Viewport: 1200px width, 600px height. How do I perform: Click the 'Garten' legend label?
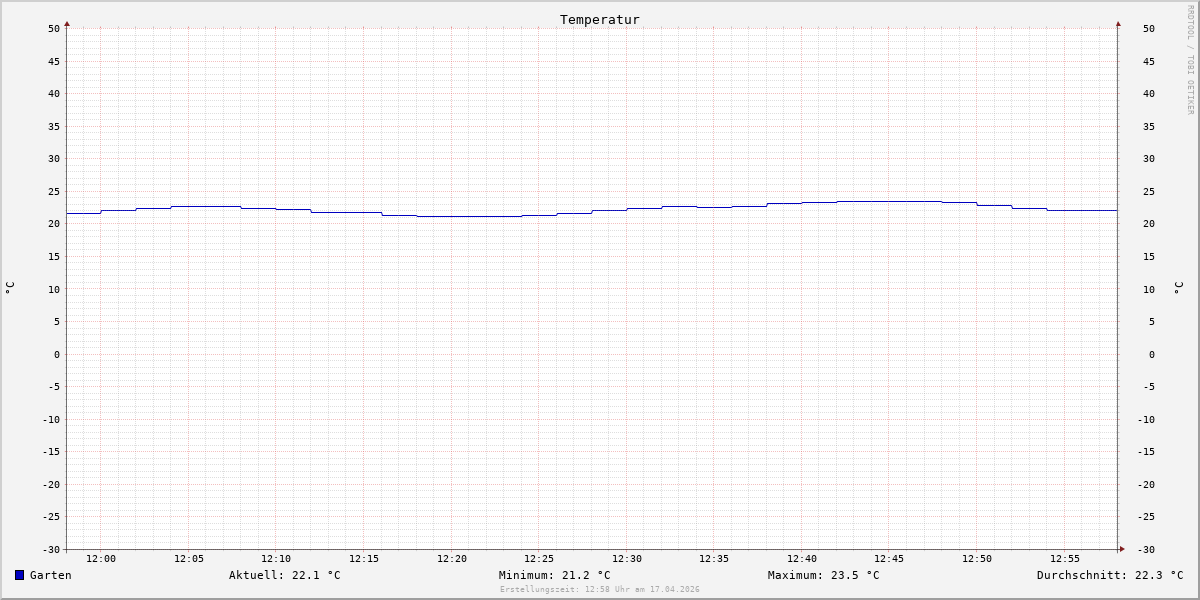coord(50,575)
